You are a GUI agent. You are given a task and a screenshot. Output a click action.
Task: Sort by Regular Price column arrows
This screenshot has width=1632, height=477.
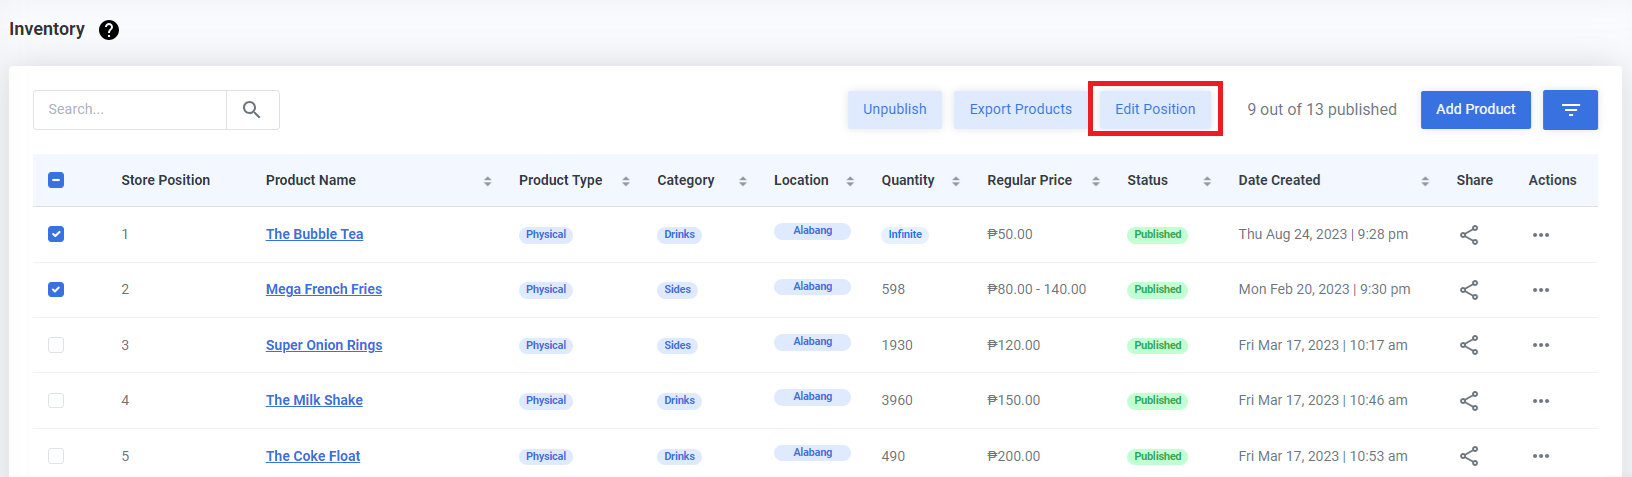pyautogui.click(x=1095, y=181)
